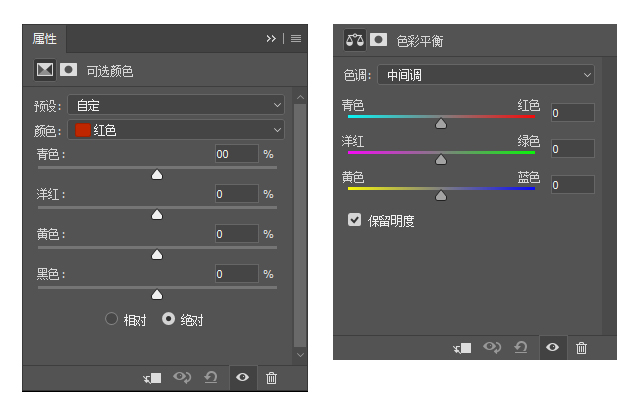
Task: Delete the Color Balance adjustment with the trash icon
Action: click(581, 348)
